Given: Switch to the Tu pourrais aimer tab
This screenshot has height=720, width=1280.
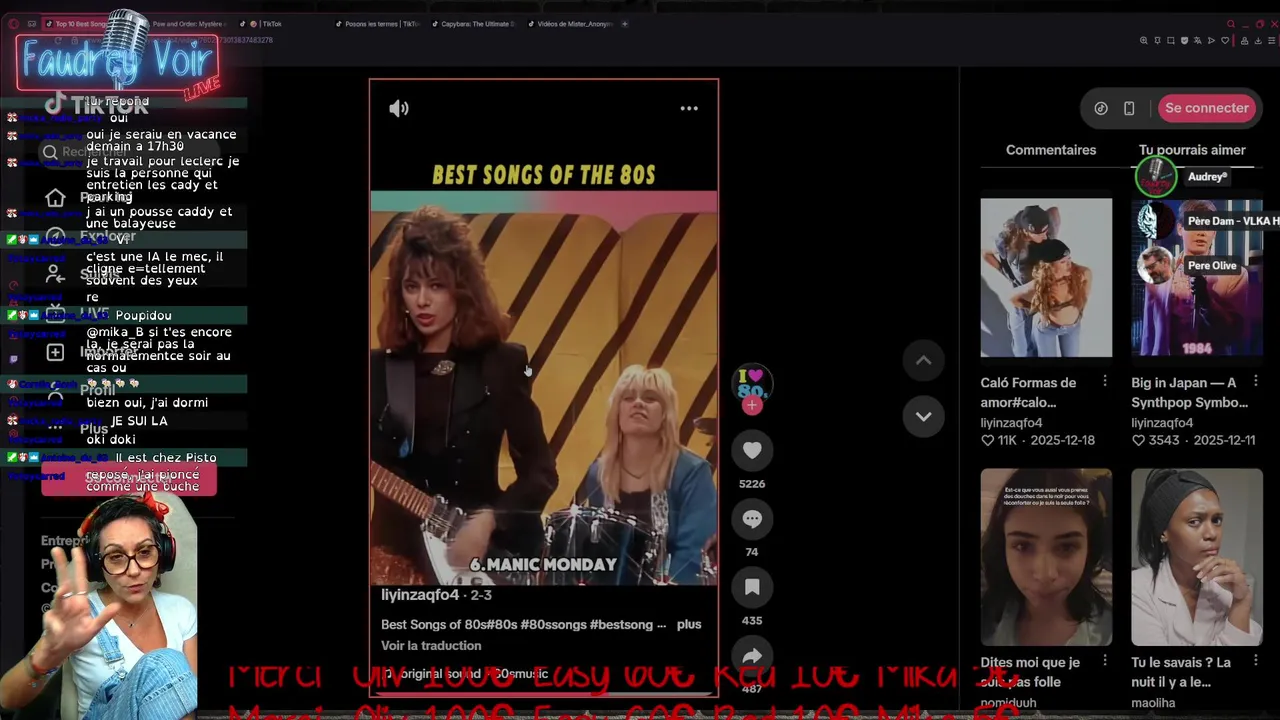Looking at the screenshot, I should (x=1192, y=150).
